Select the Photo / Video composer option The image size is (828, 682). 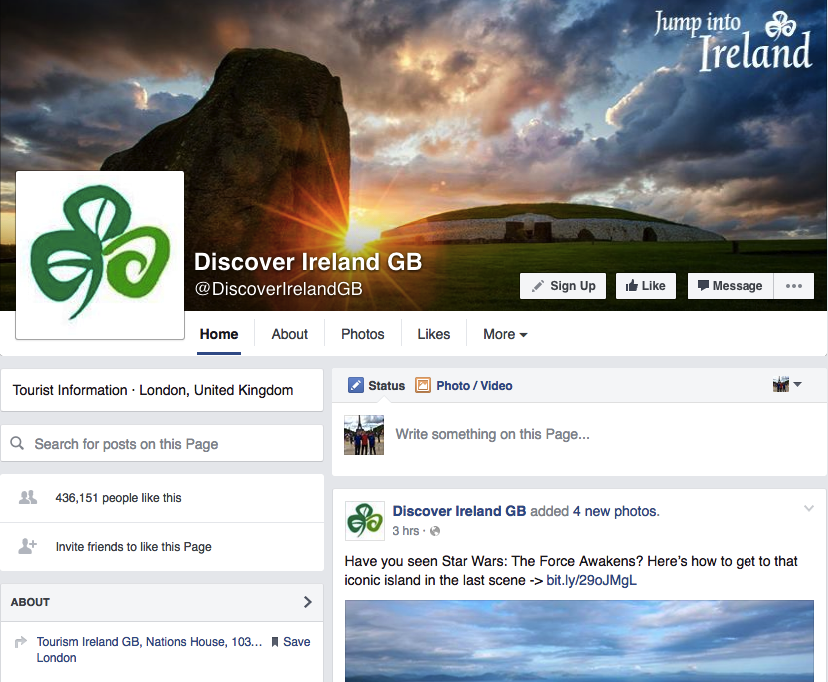point(464,385)
